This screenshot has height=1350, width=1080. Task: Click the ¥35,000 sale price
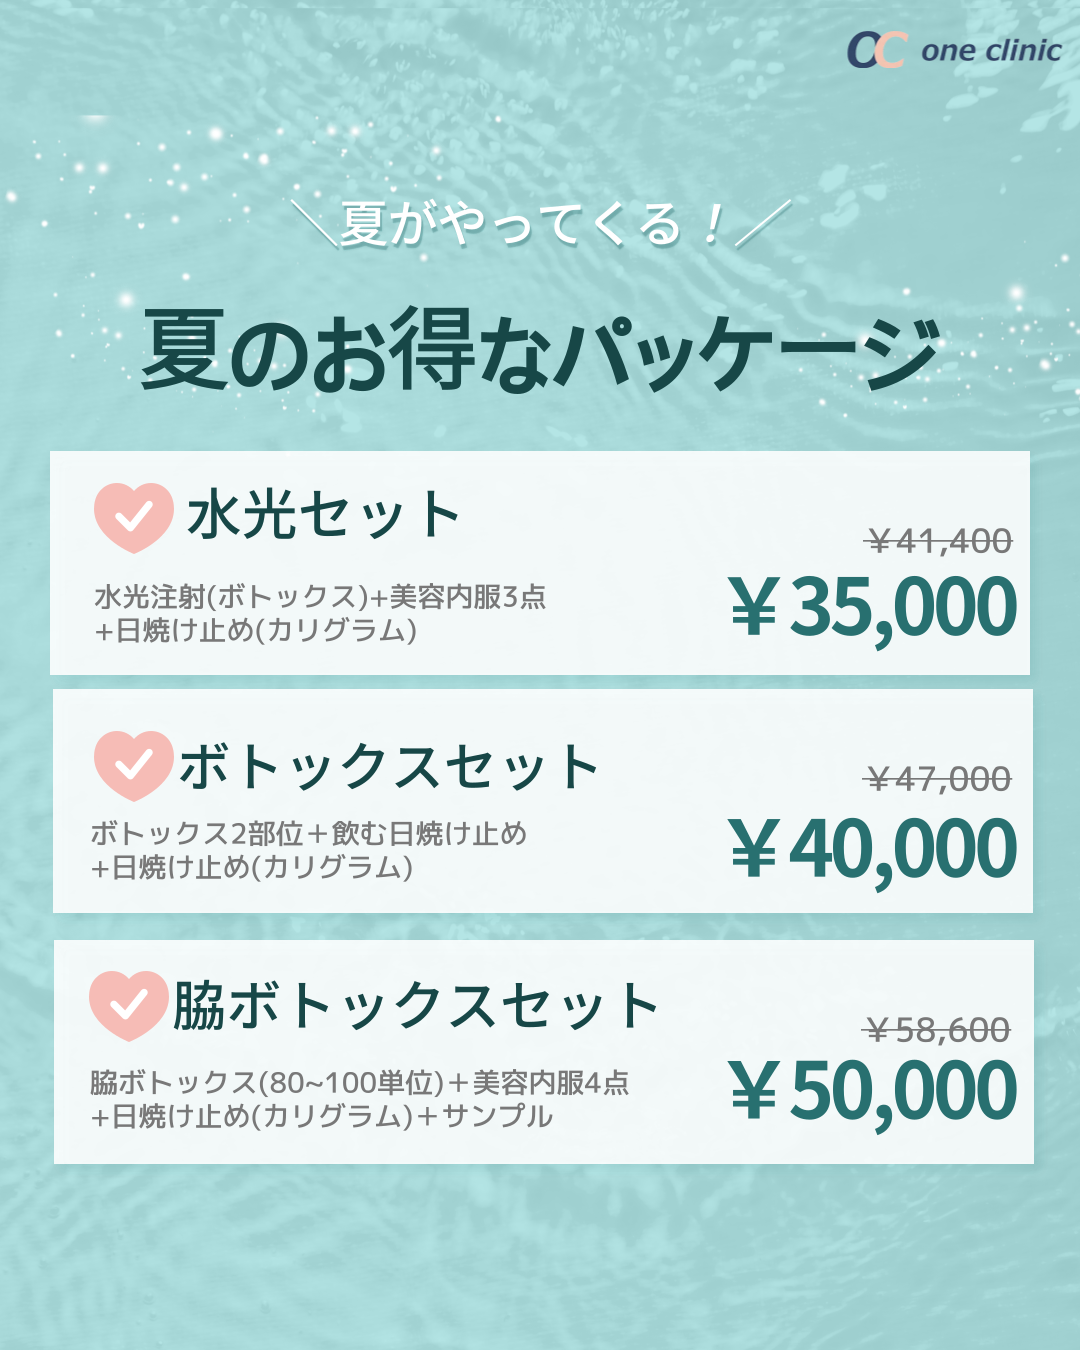(x=873, y=607)
